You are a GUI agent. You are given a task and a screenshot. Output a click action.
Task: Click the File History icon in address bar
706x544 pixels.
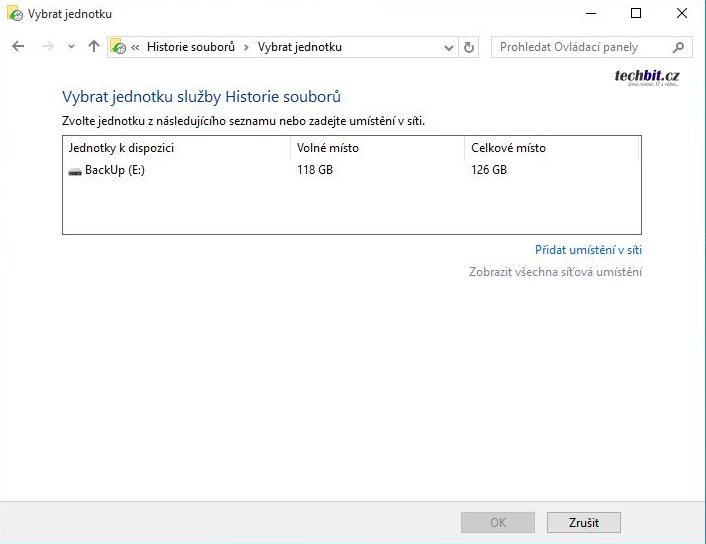coord(119,47)
